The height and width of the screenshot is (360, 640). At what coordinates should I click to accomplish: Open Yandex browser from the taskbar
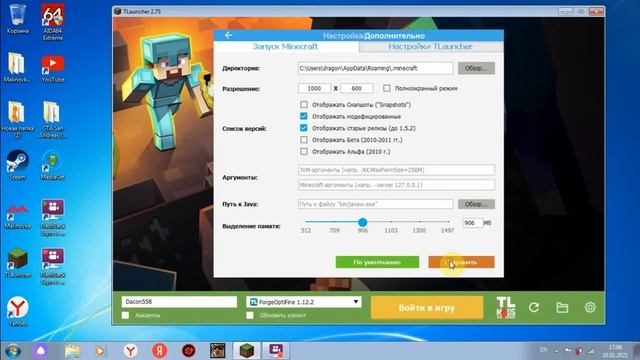[131, 351]
